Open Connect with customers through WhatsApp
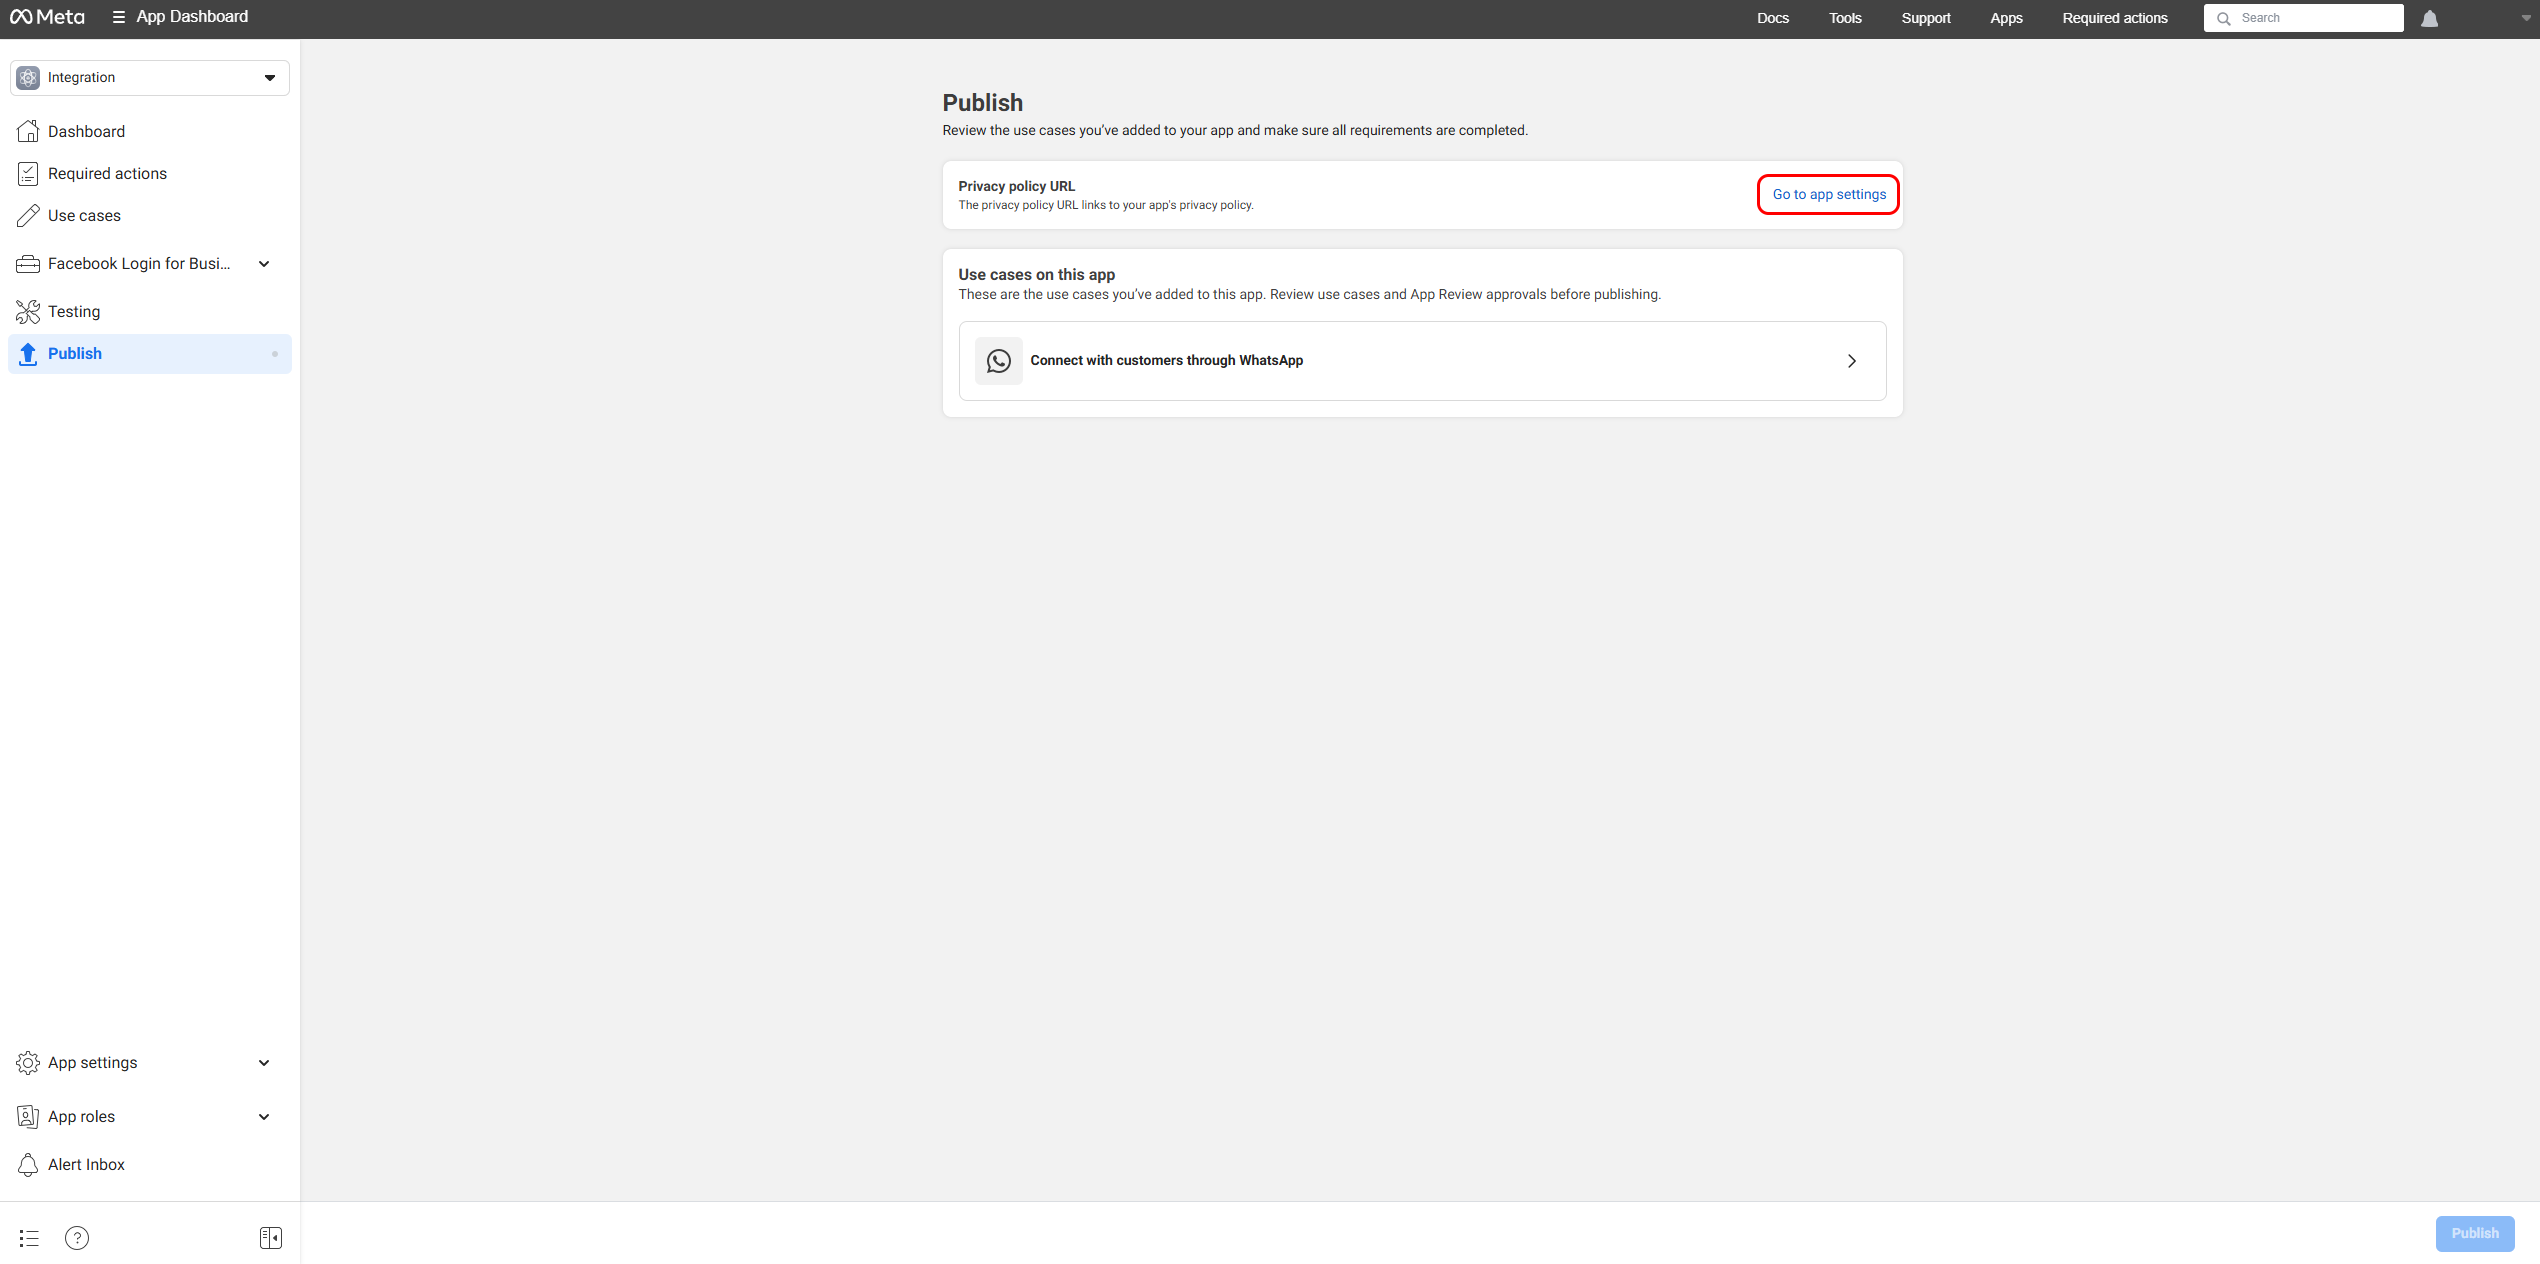This screenshot has height=1264, width=2540. (1422, 360)
